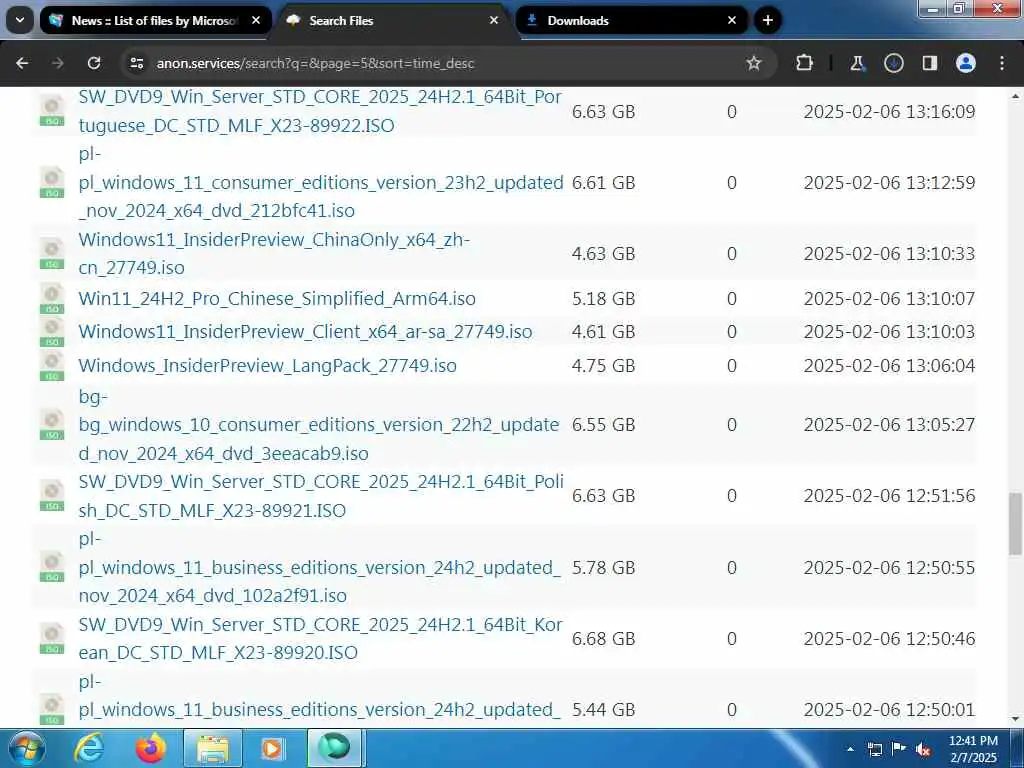The height and width of the screenshot is (768, 1024).
Task: Click timestamp 2025-02-06 13:16:09
Action: pyautogui.click(x=889, y=111)
